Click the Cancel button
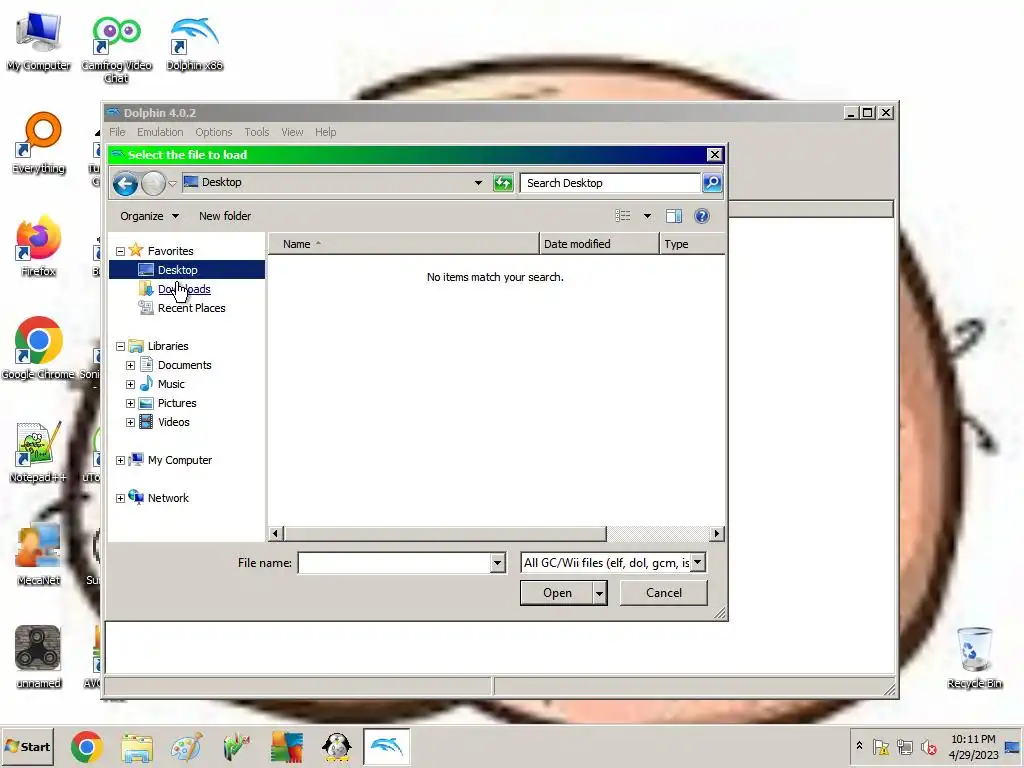Screen dimensions: 1024x768 [664, 593]
